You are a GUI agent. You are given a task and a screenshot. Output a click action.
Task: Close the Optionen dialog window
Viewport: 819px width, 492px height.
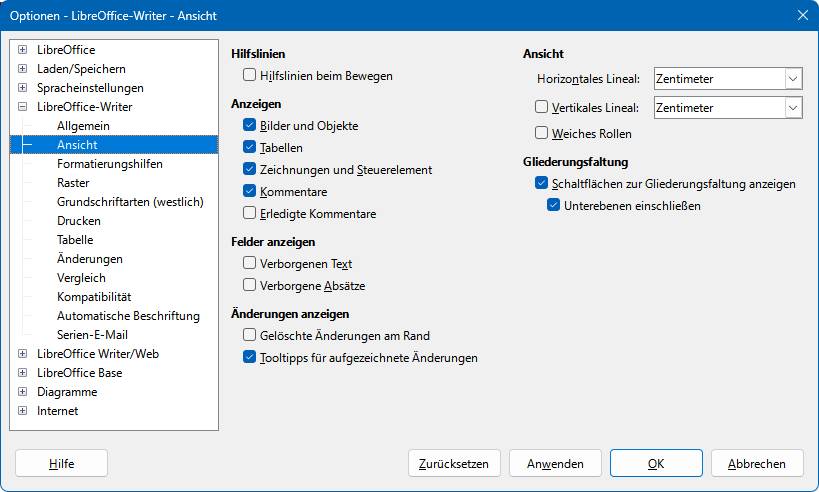[x=803, y=15]
